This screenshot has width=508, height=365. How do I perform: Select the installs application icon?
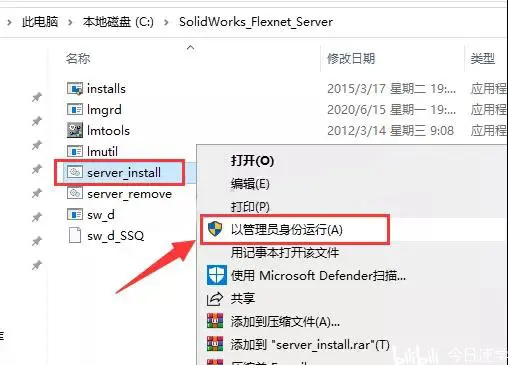[x=75, y=89]
